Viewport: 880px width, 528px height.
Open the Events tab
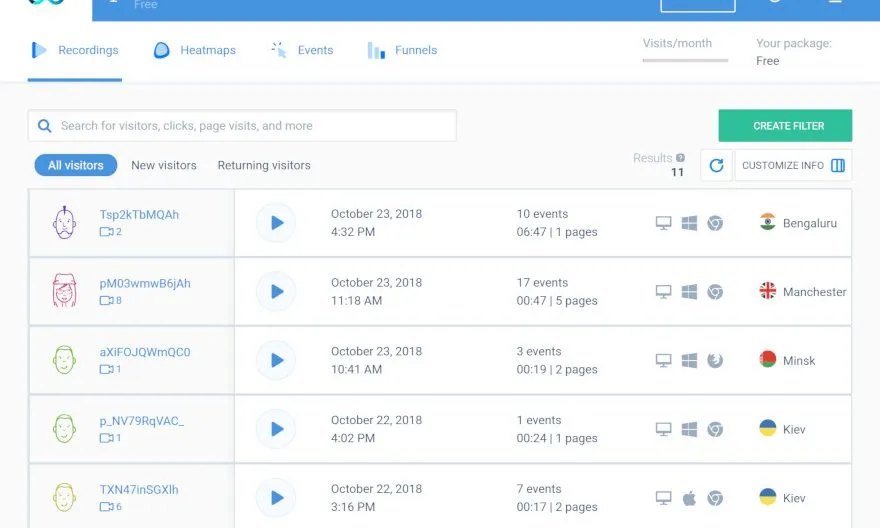(x=302, y=50)
